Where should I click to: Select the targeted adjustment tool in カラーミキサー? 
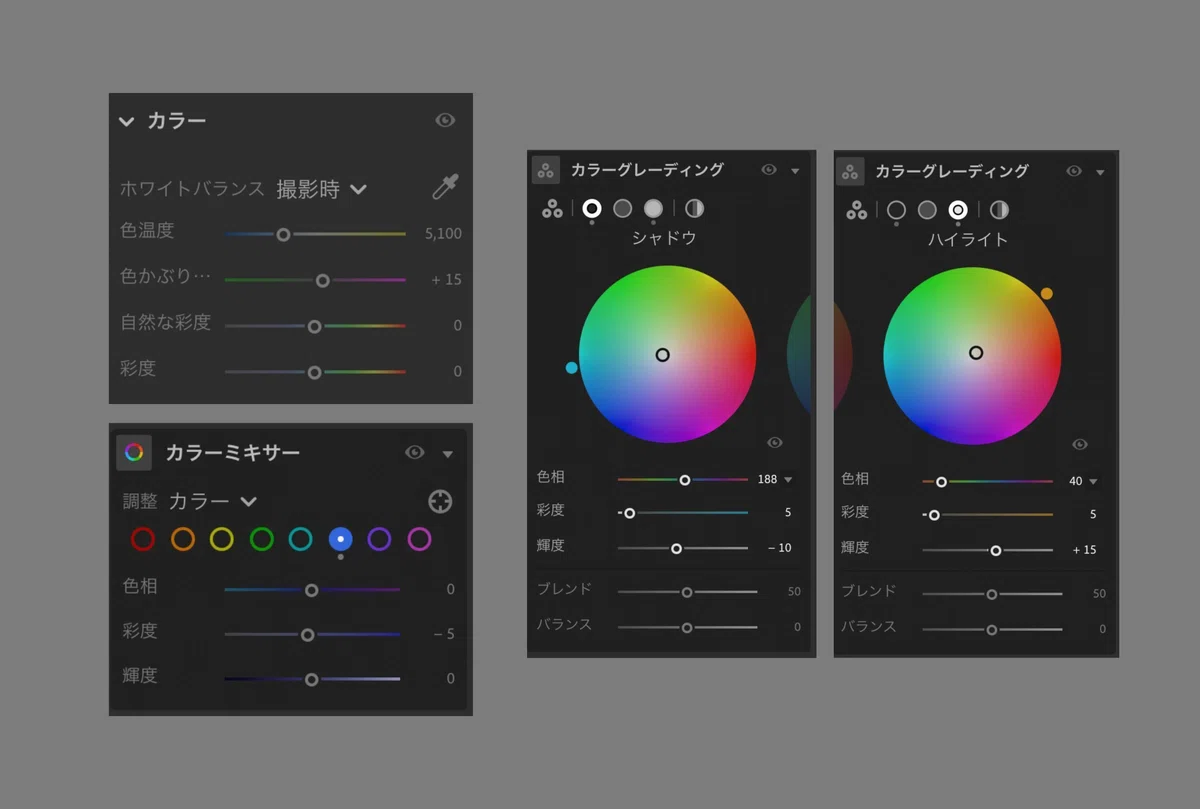(440, 501)
